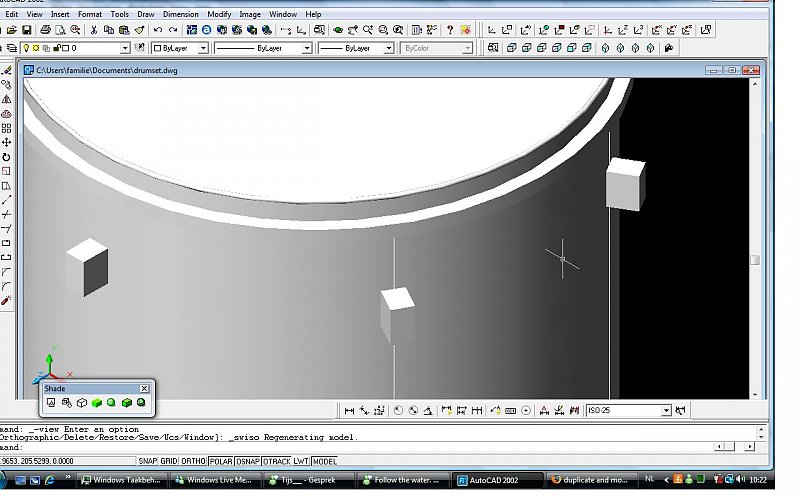Open the Modify menu
The width and height of the screenshot is (800, 500).
tap(218, 15)
